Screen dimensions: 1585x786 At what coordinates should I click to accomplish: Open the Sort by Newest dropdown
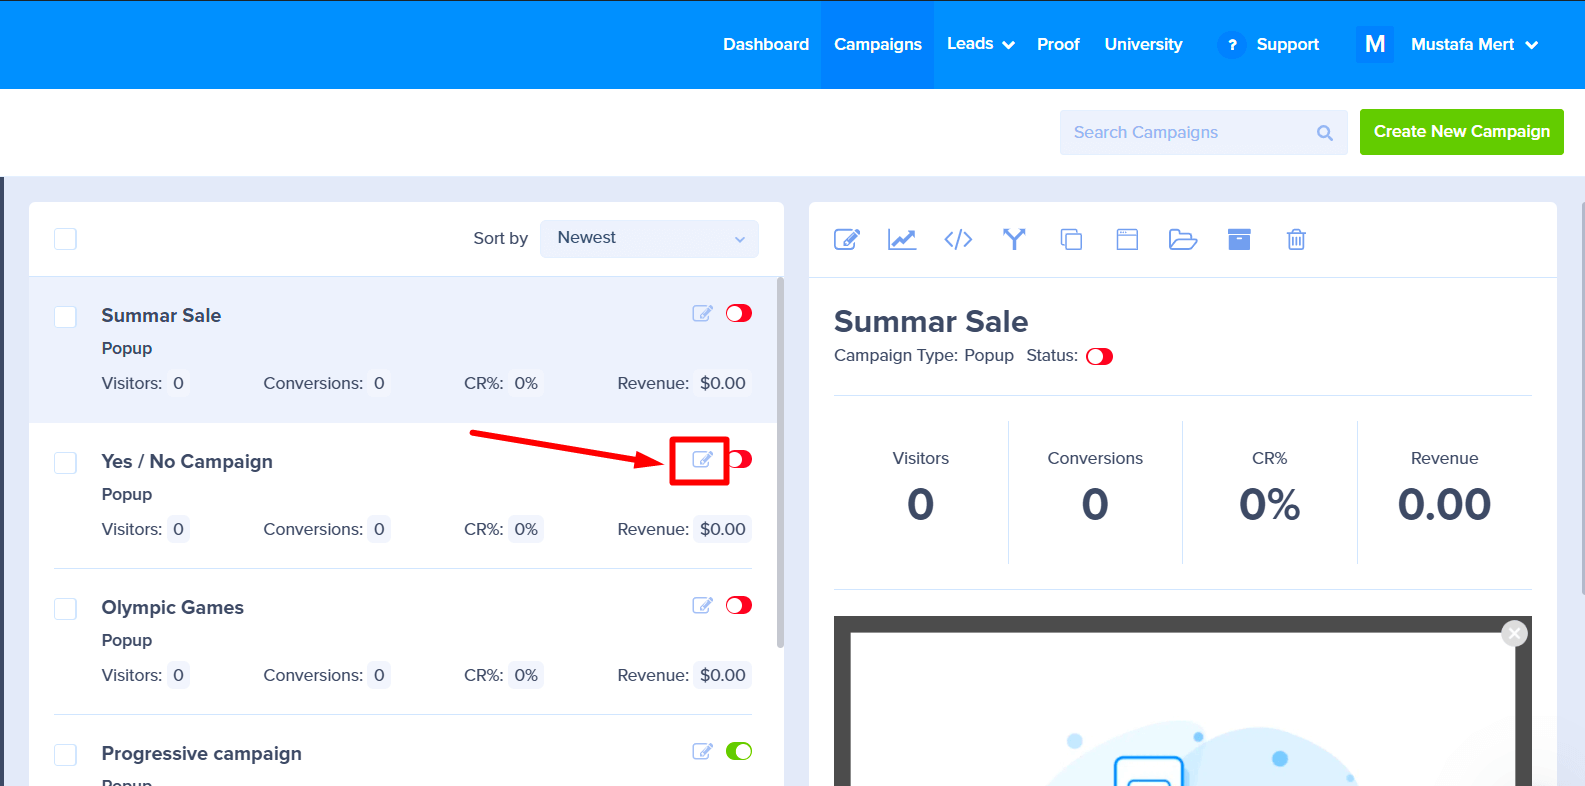click(x=649, y=238)
